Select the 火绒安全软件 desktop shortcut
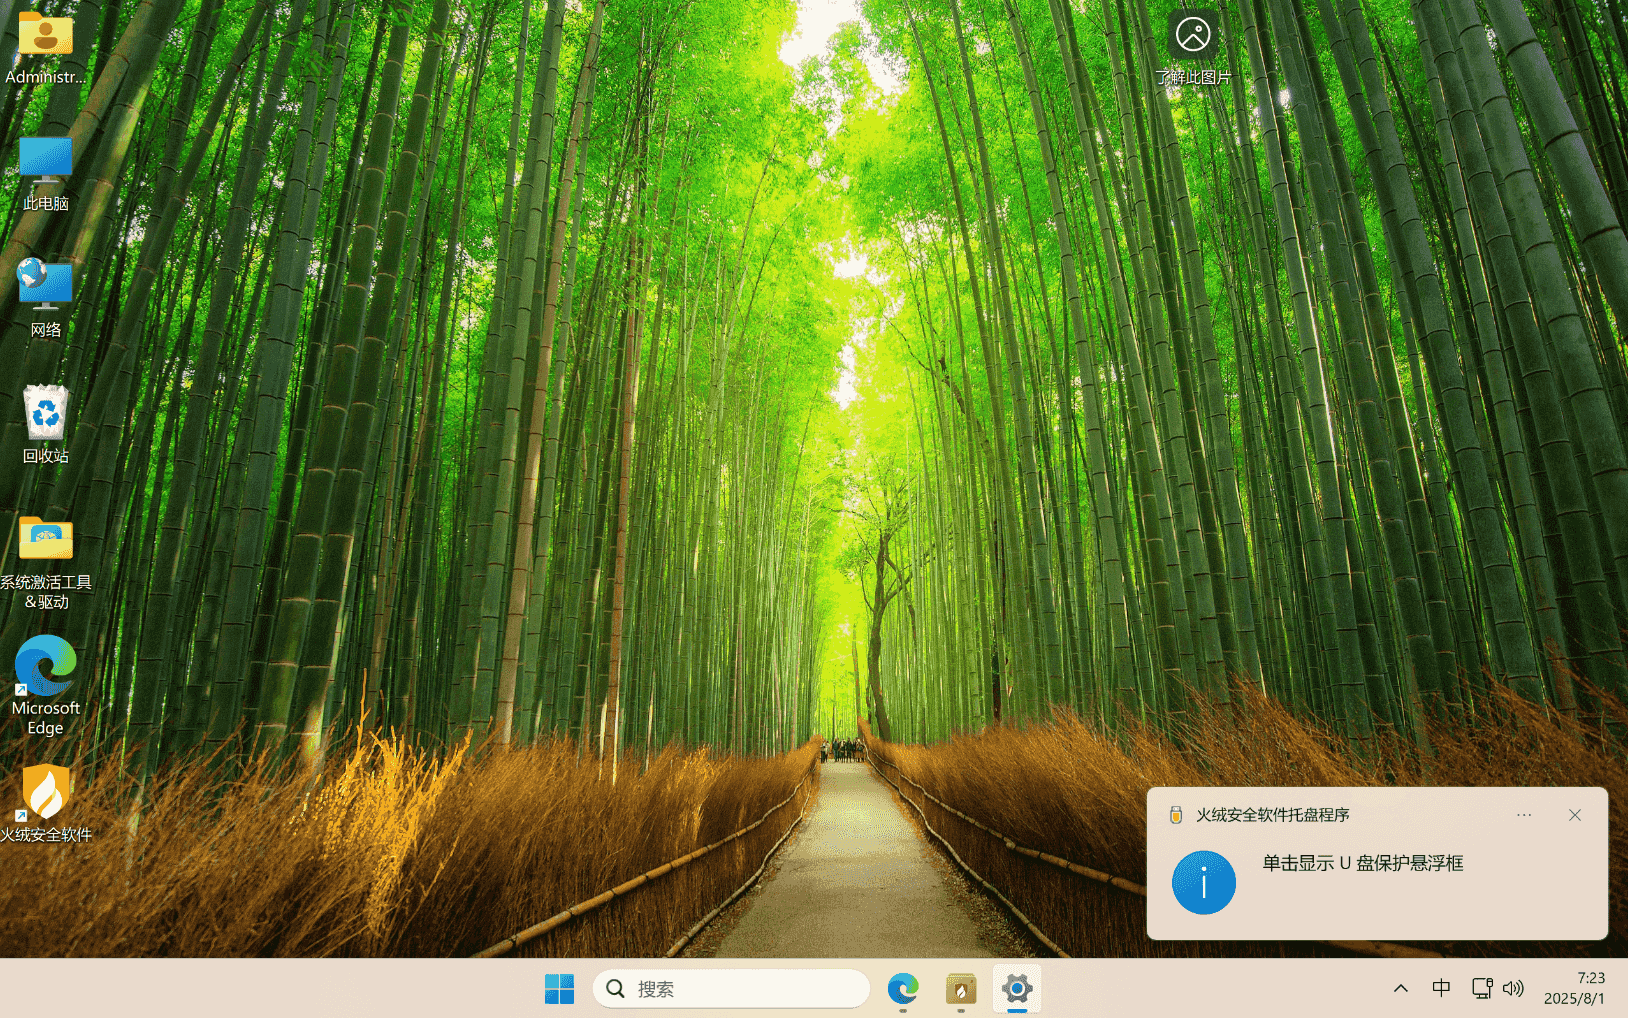 point(46,804)
